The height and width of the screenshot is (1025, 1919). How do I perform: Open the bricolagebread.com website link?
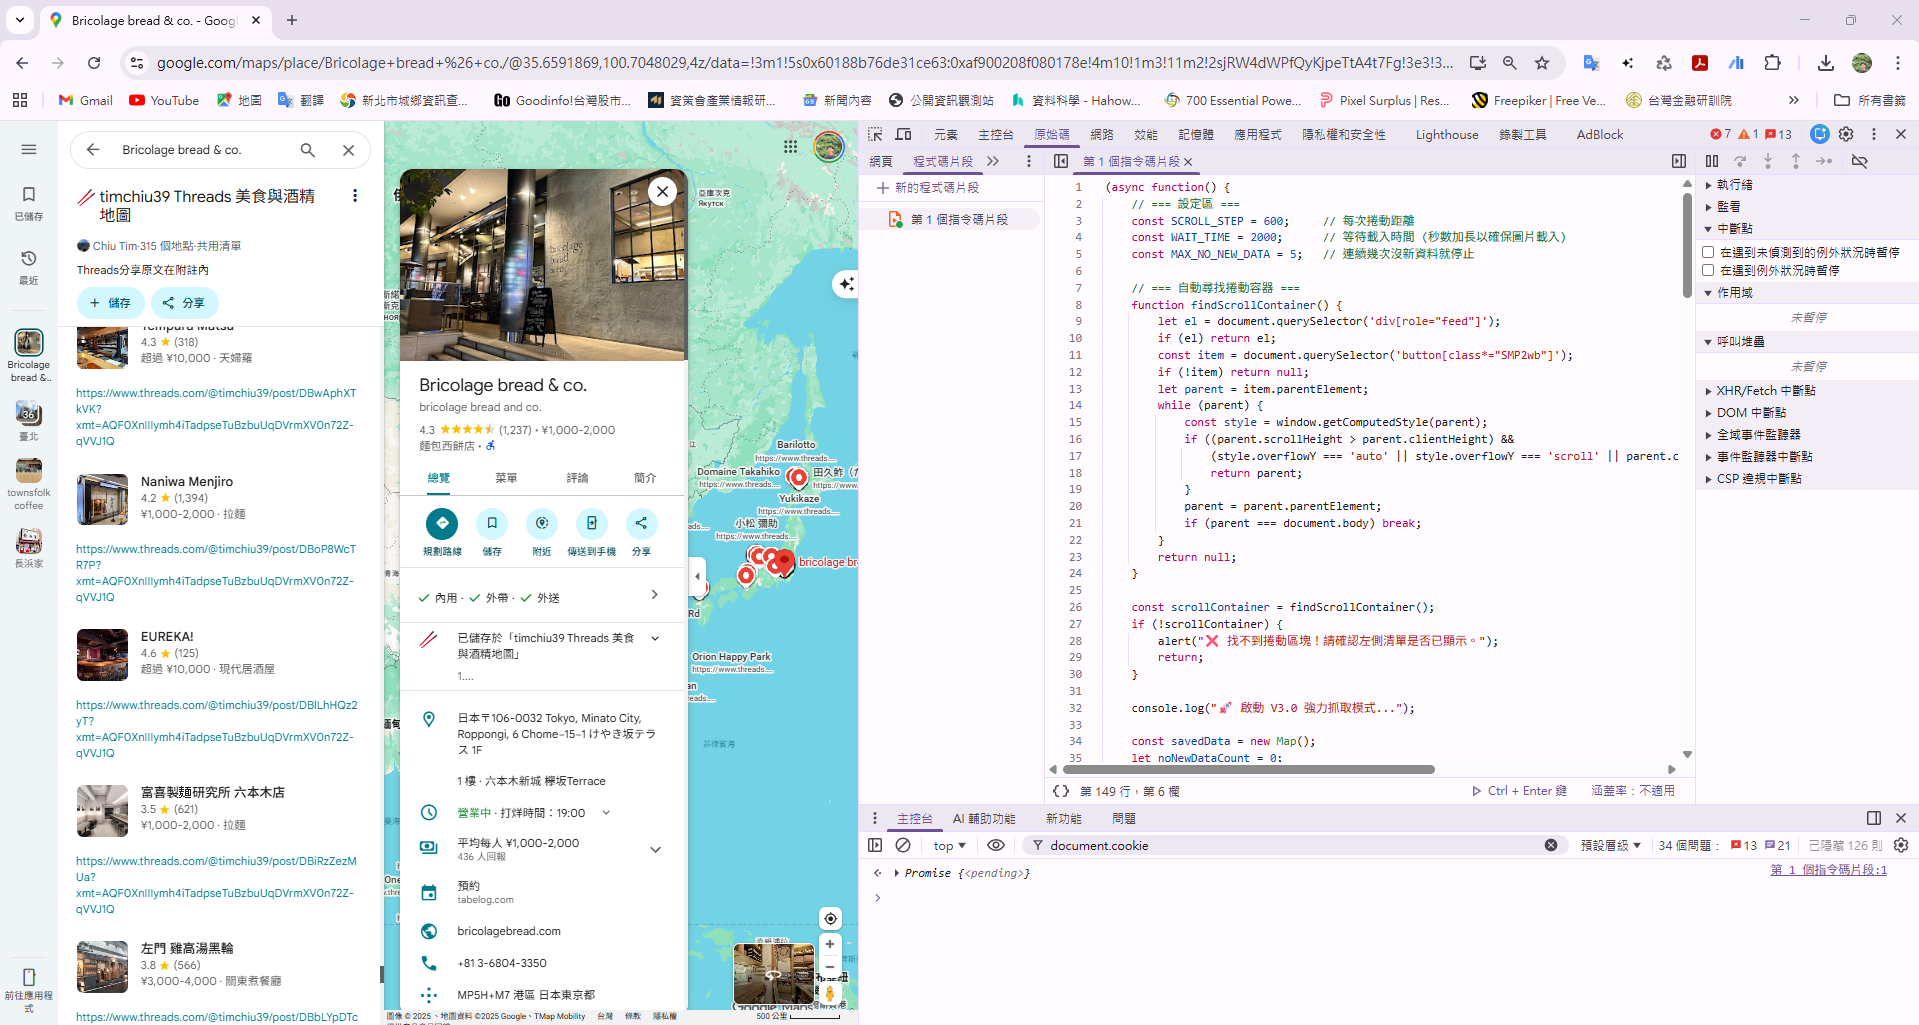point(509,931)
